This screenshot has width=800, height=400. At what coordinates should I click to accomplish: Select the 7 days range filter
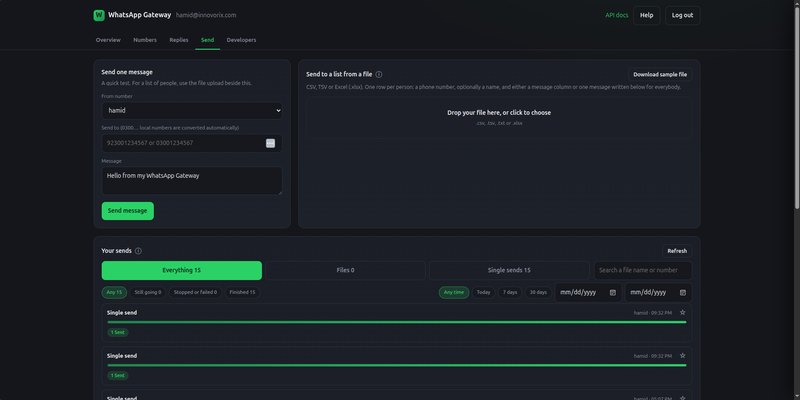tap(510, 292)
